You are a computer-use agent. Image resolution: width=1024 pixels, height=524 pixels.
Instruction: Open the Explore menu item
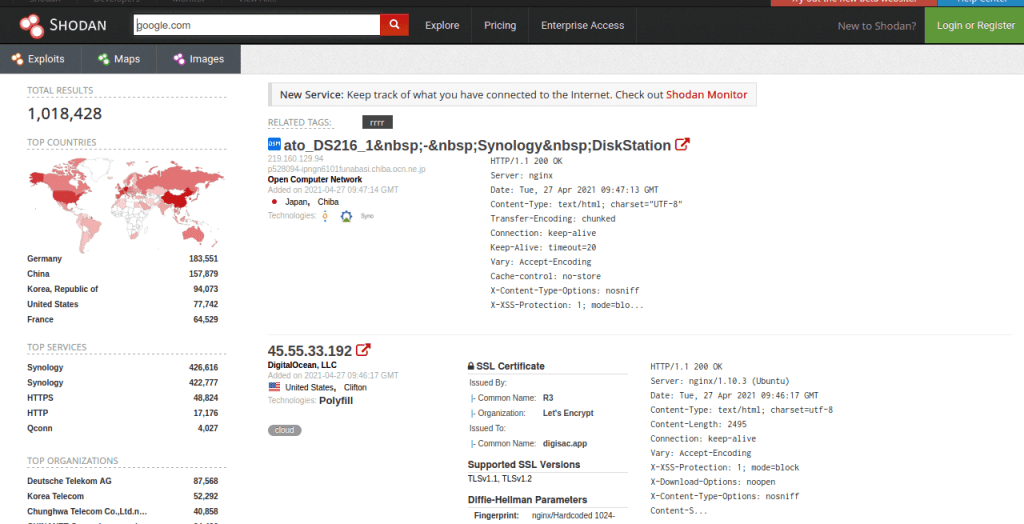pyautogui.click(x=442, y=25)
